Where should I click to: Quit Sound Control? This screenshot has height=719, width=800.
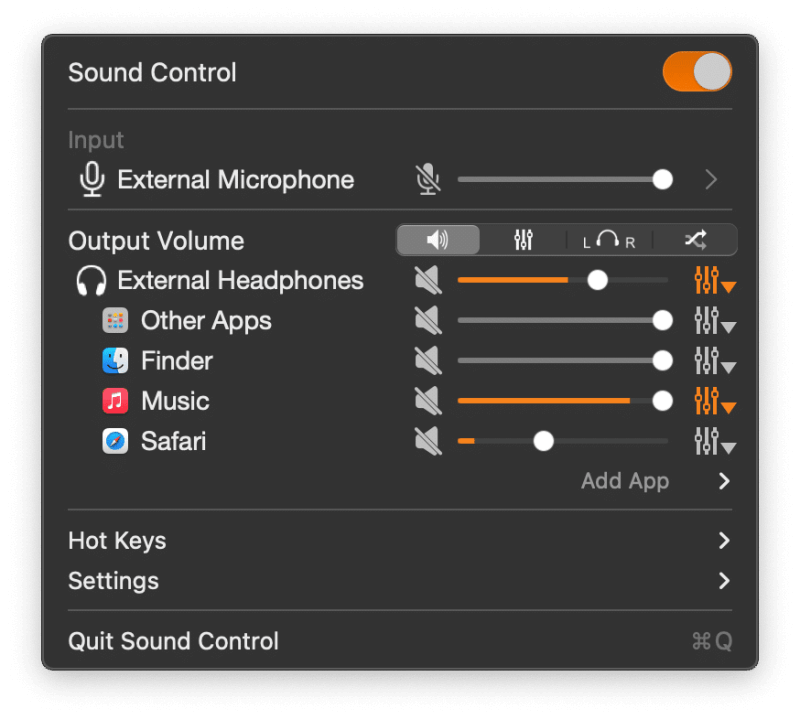(x=172, y=641)
